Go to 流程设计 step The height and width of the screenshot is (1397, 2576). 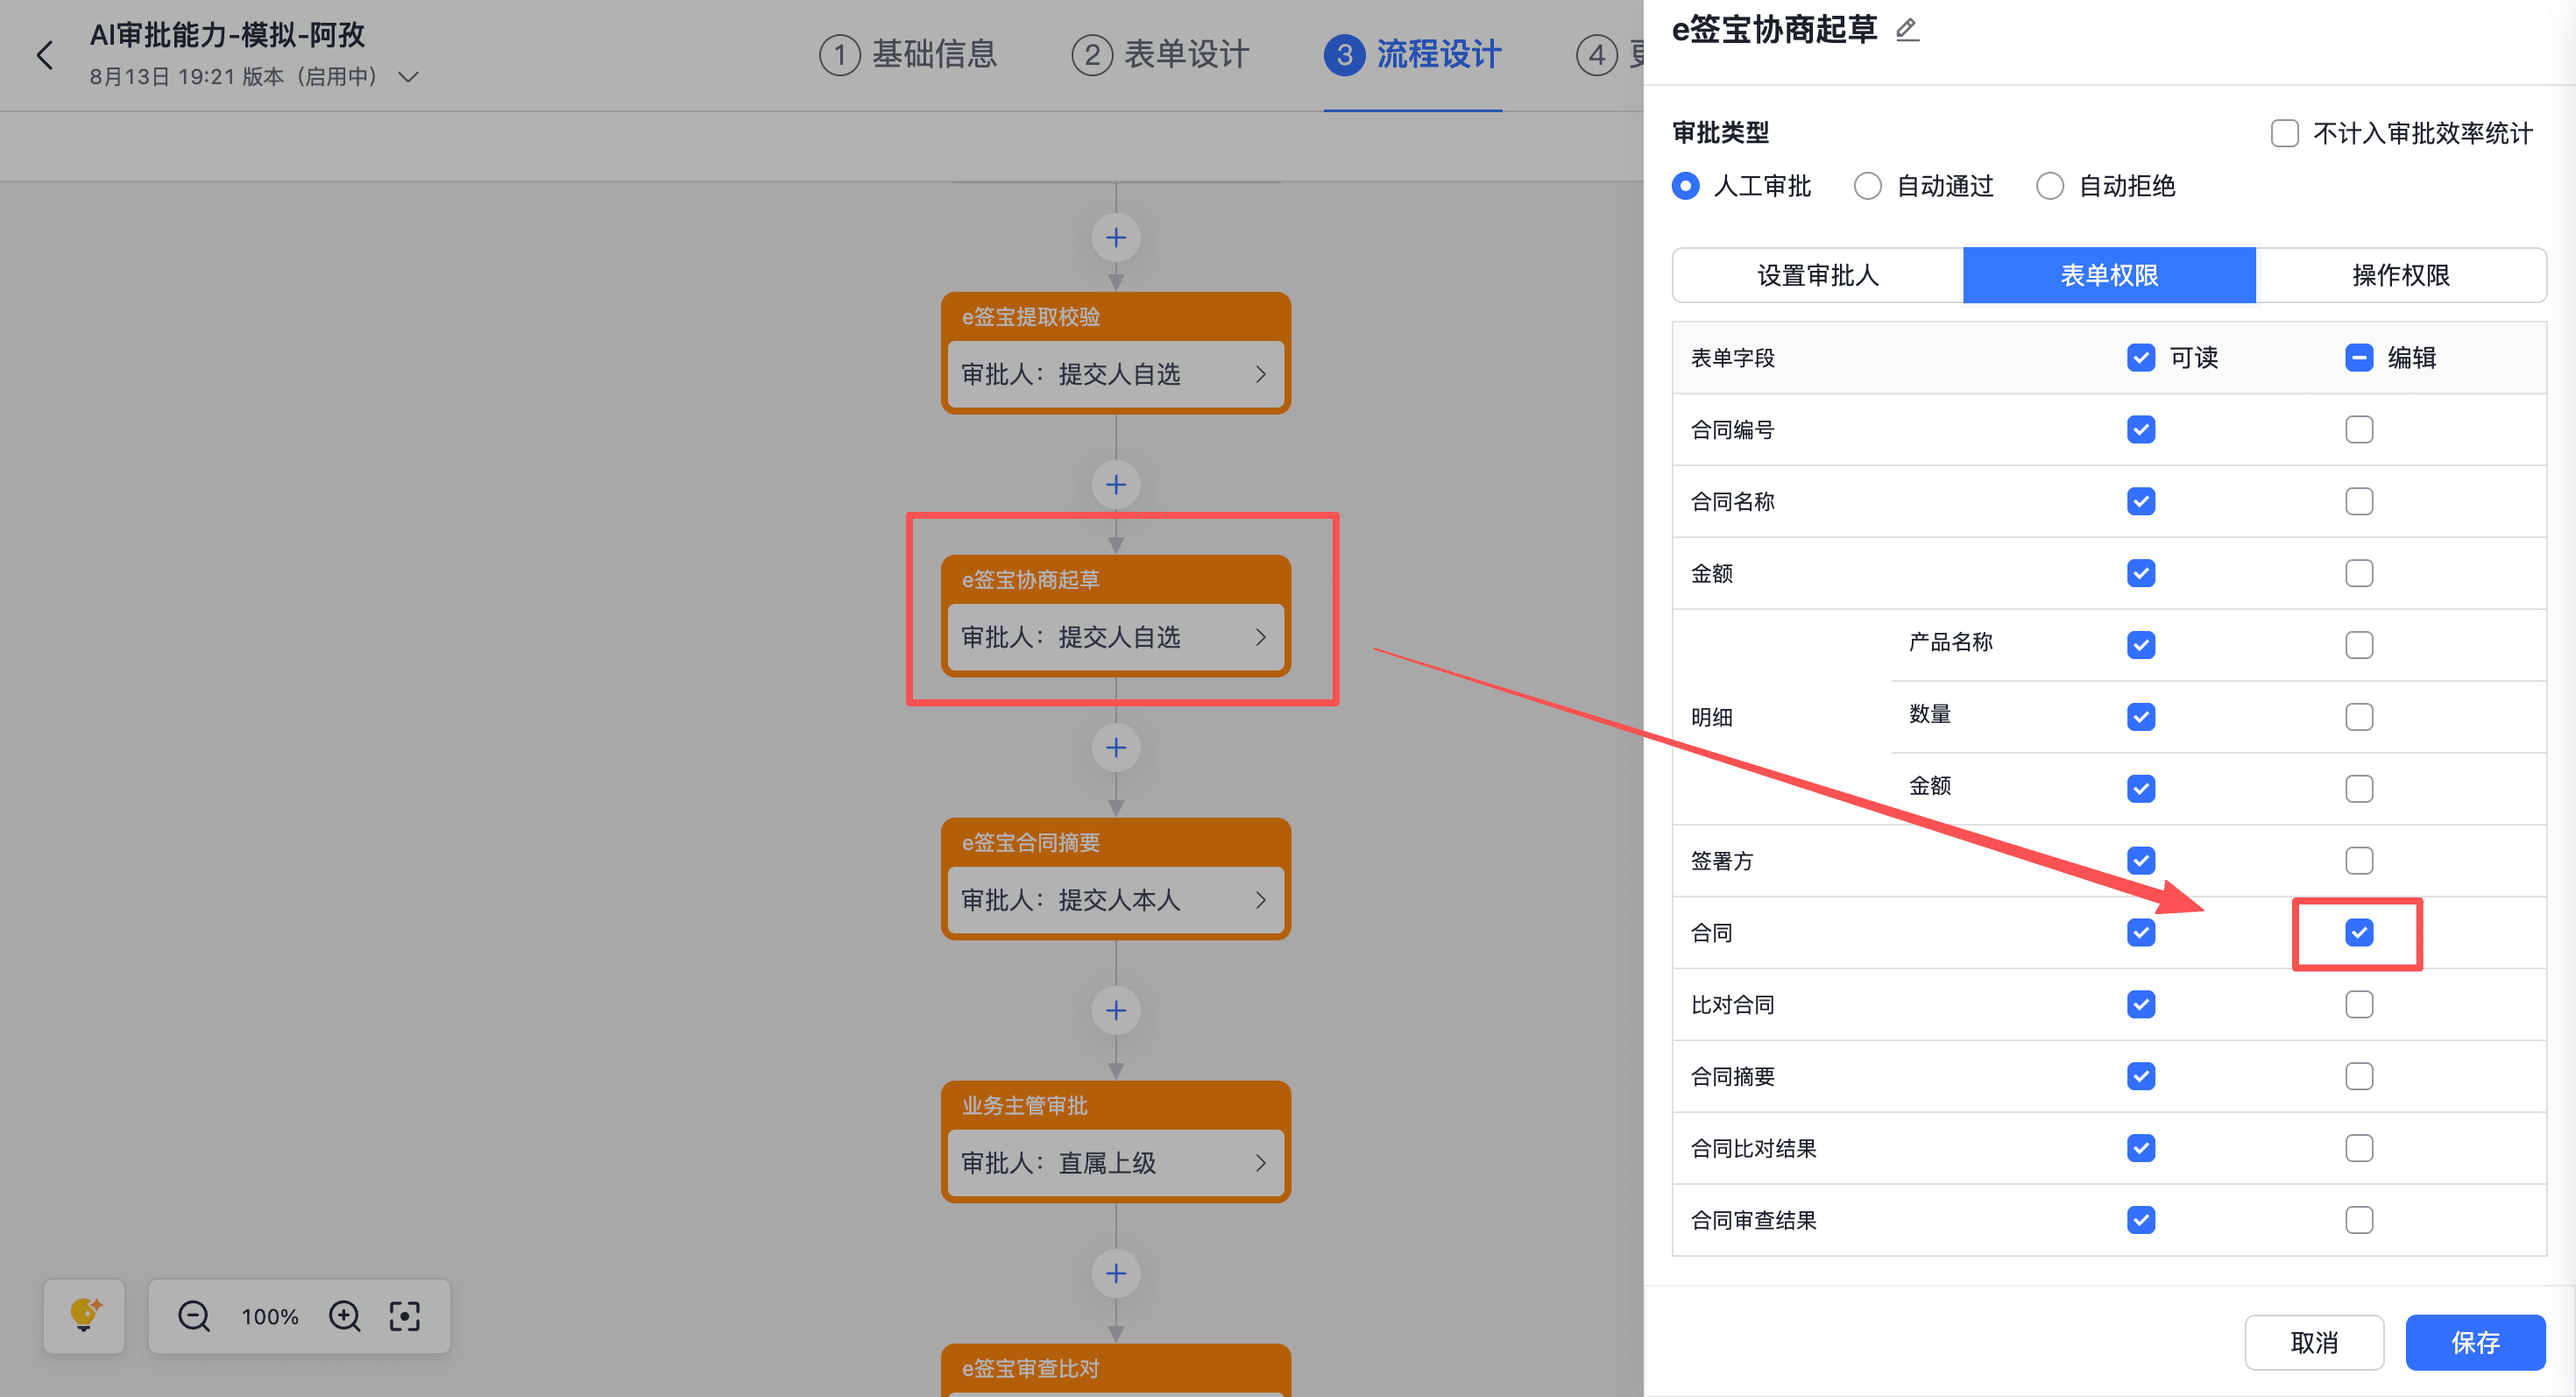tap(1412, 54)
